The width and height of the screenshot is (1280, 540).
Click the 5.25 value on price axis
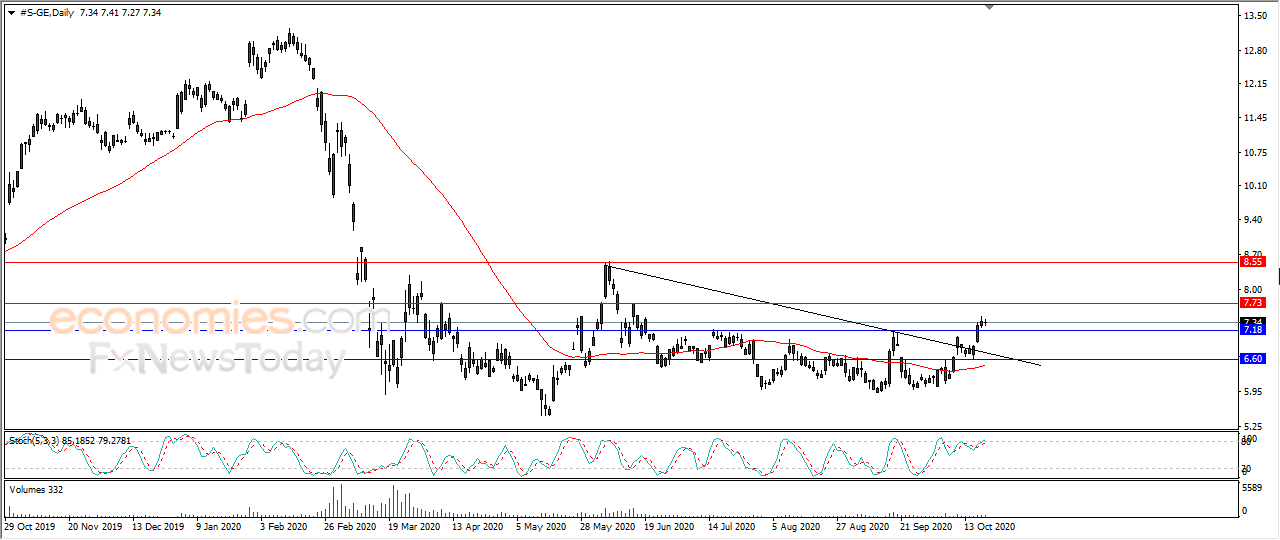(1254, 426)
